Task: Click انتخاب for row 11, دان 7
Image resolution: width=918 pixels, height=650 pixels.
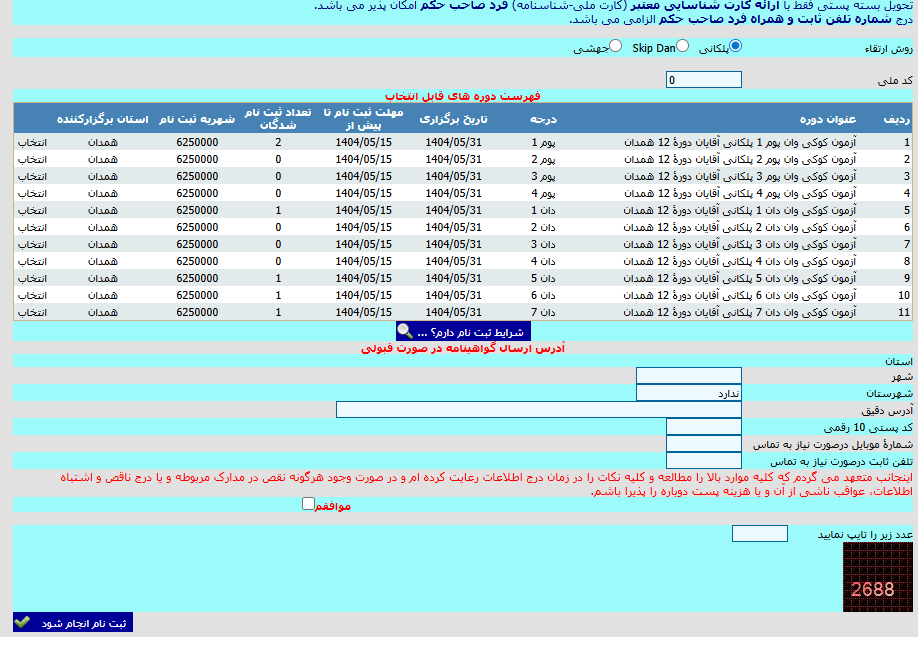Action: [32, 312]
